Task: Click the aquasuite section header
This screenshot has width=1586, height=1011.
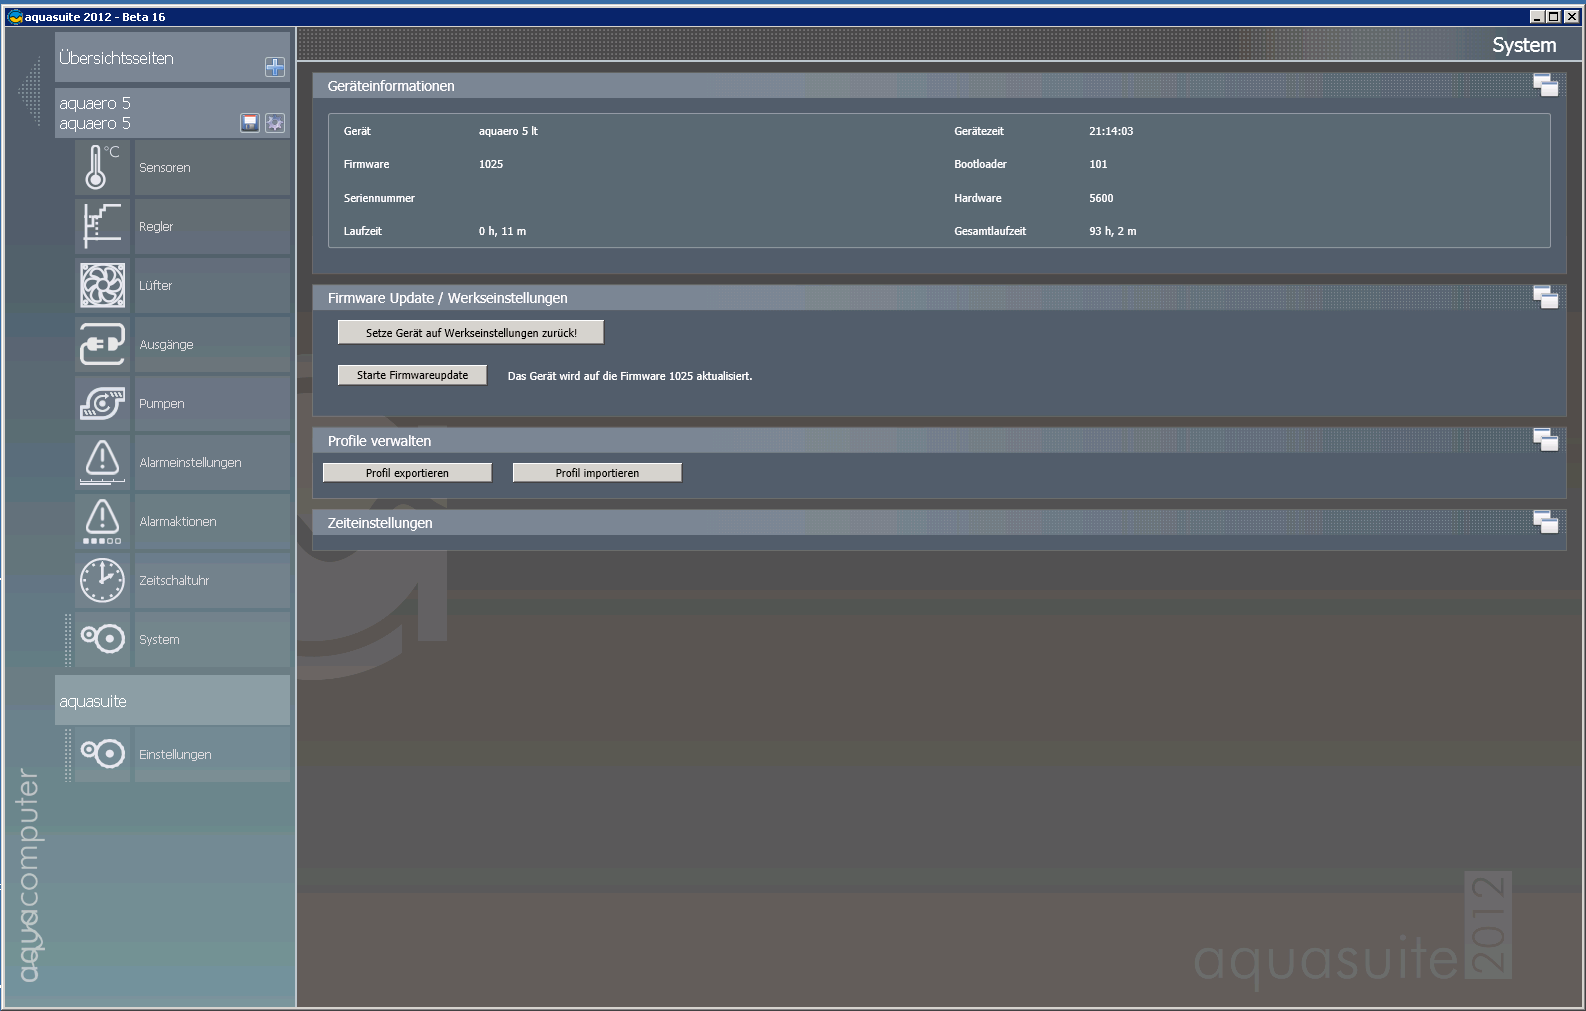Action: [172, 700]
